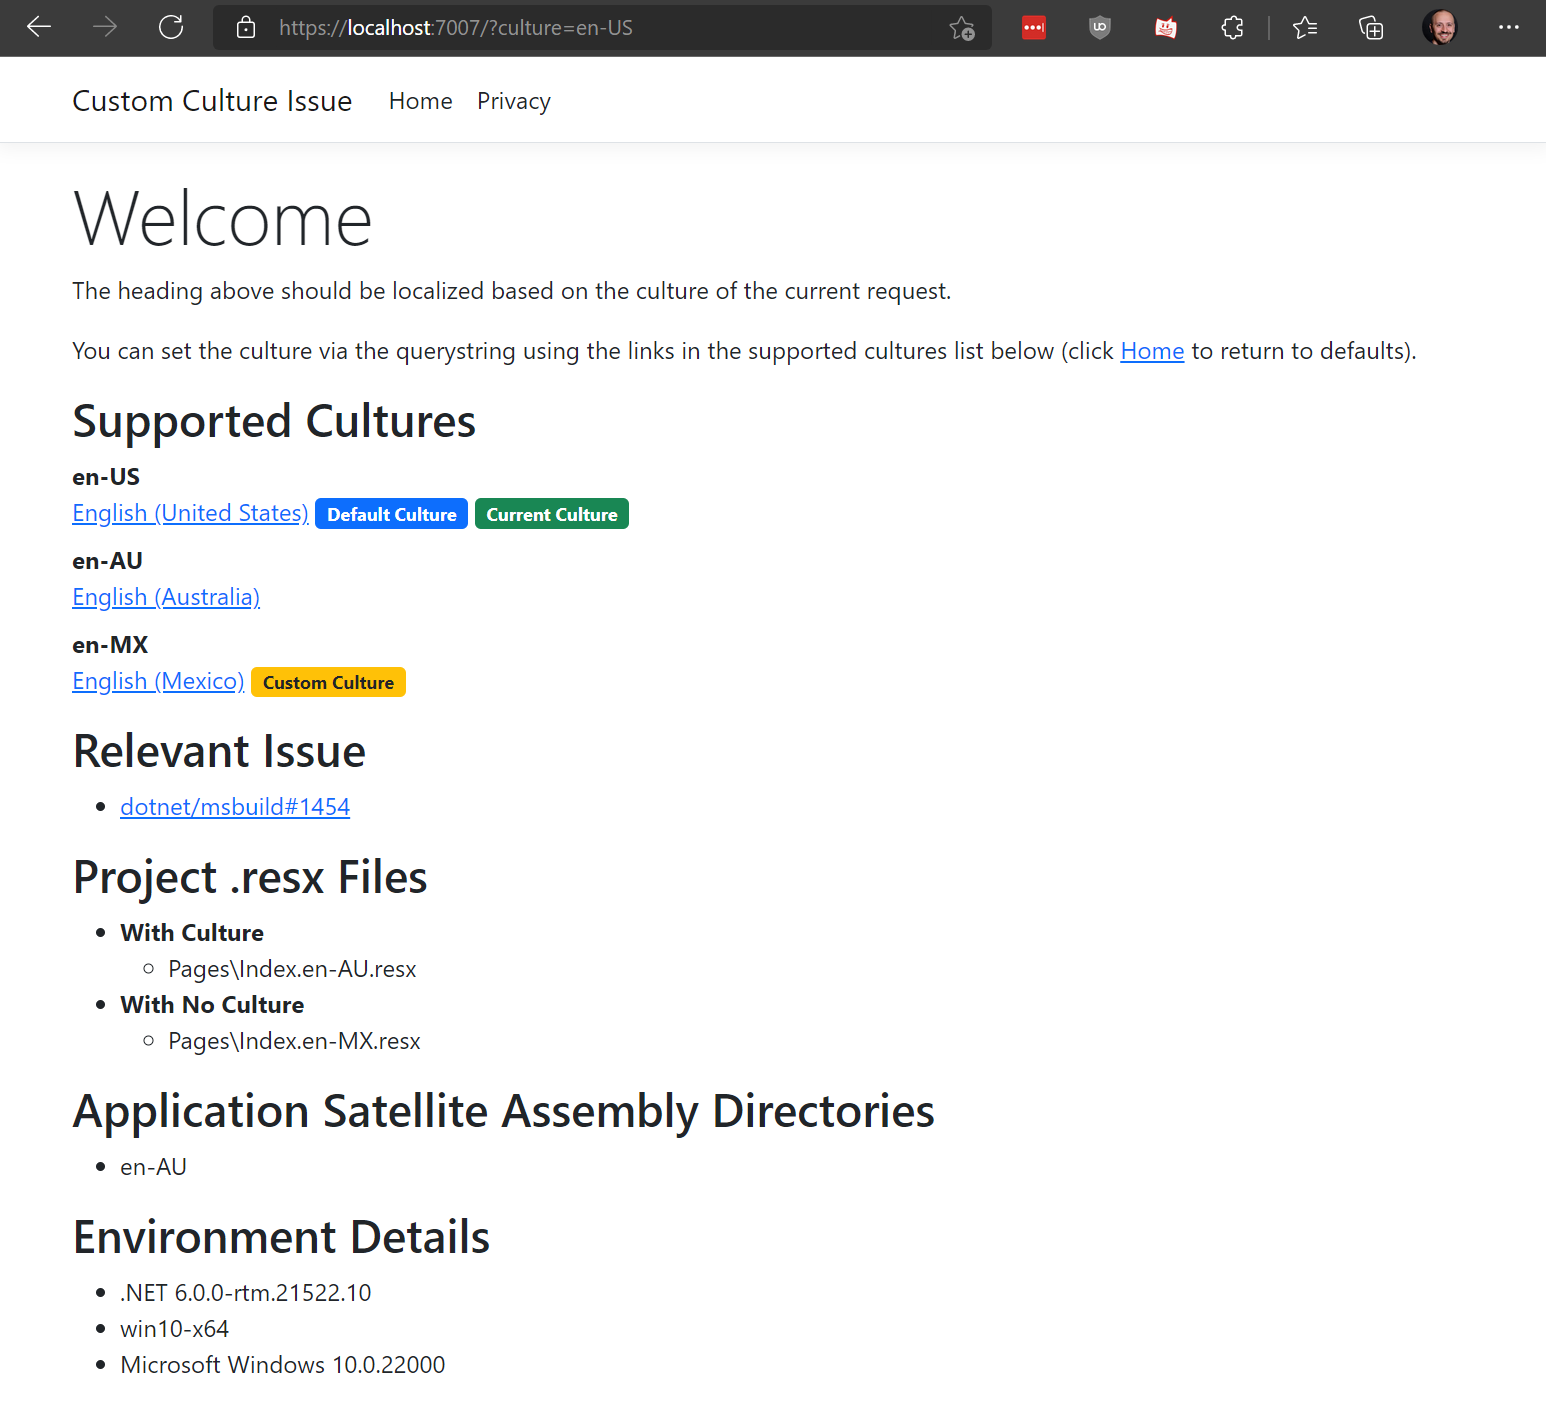Screen dimensions: 1546x1407
Task: Reload the page with refresh icon
Action: click(171, 27)
